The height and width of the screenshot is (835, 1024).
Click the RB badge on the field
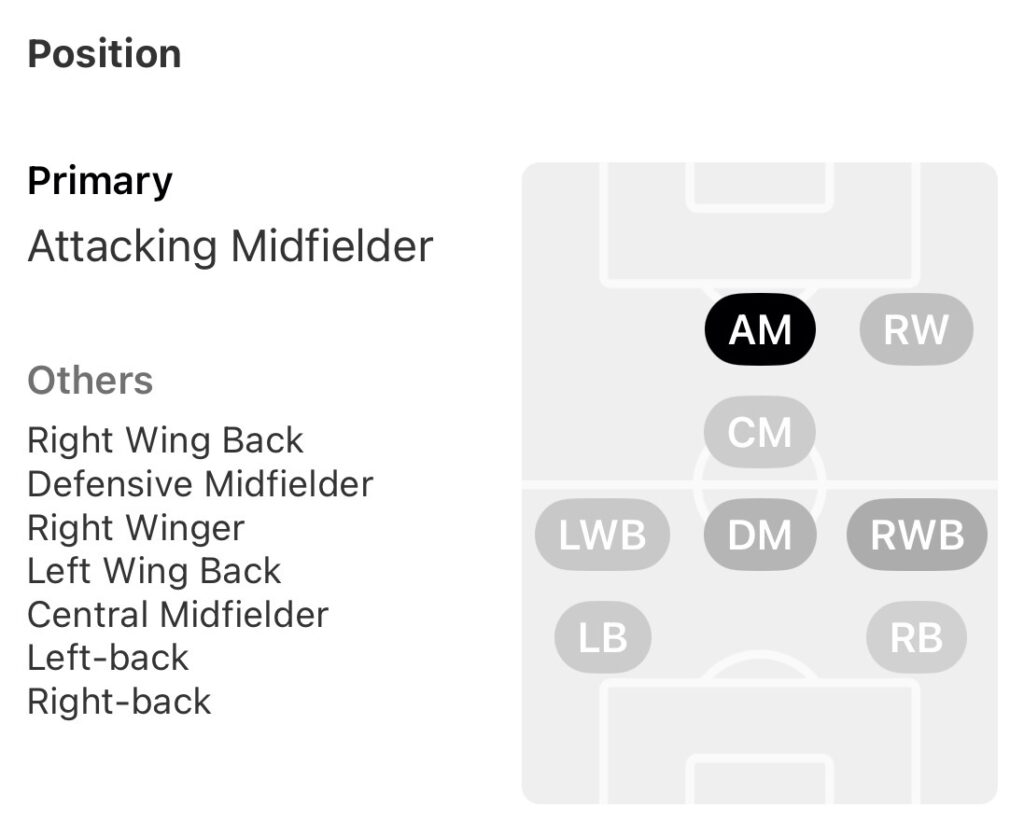(x=916, y=637)
